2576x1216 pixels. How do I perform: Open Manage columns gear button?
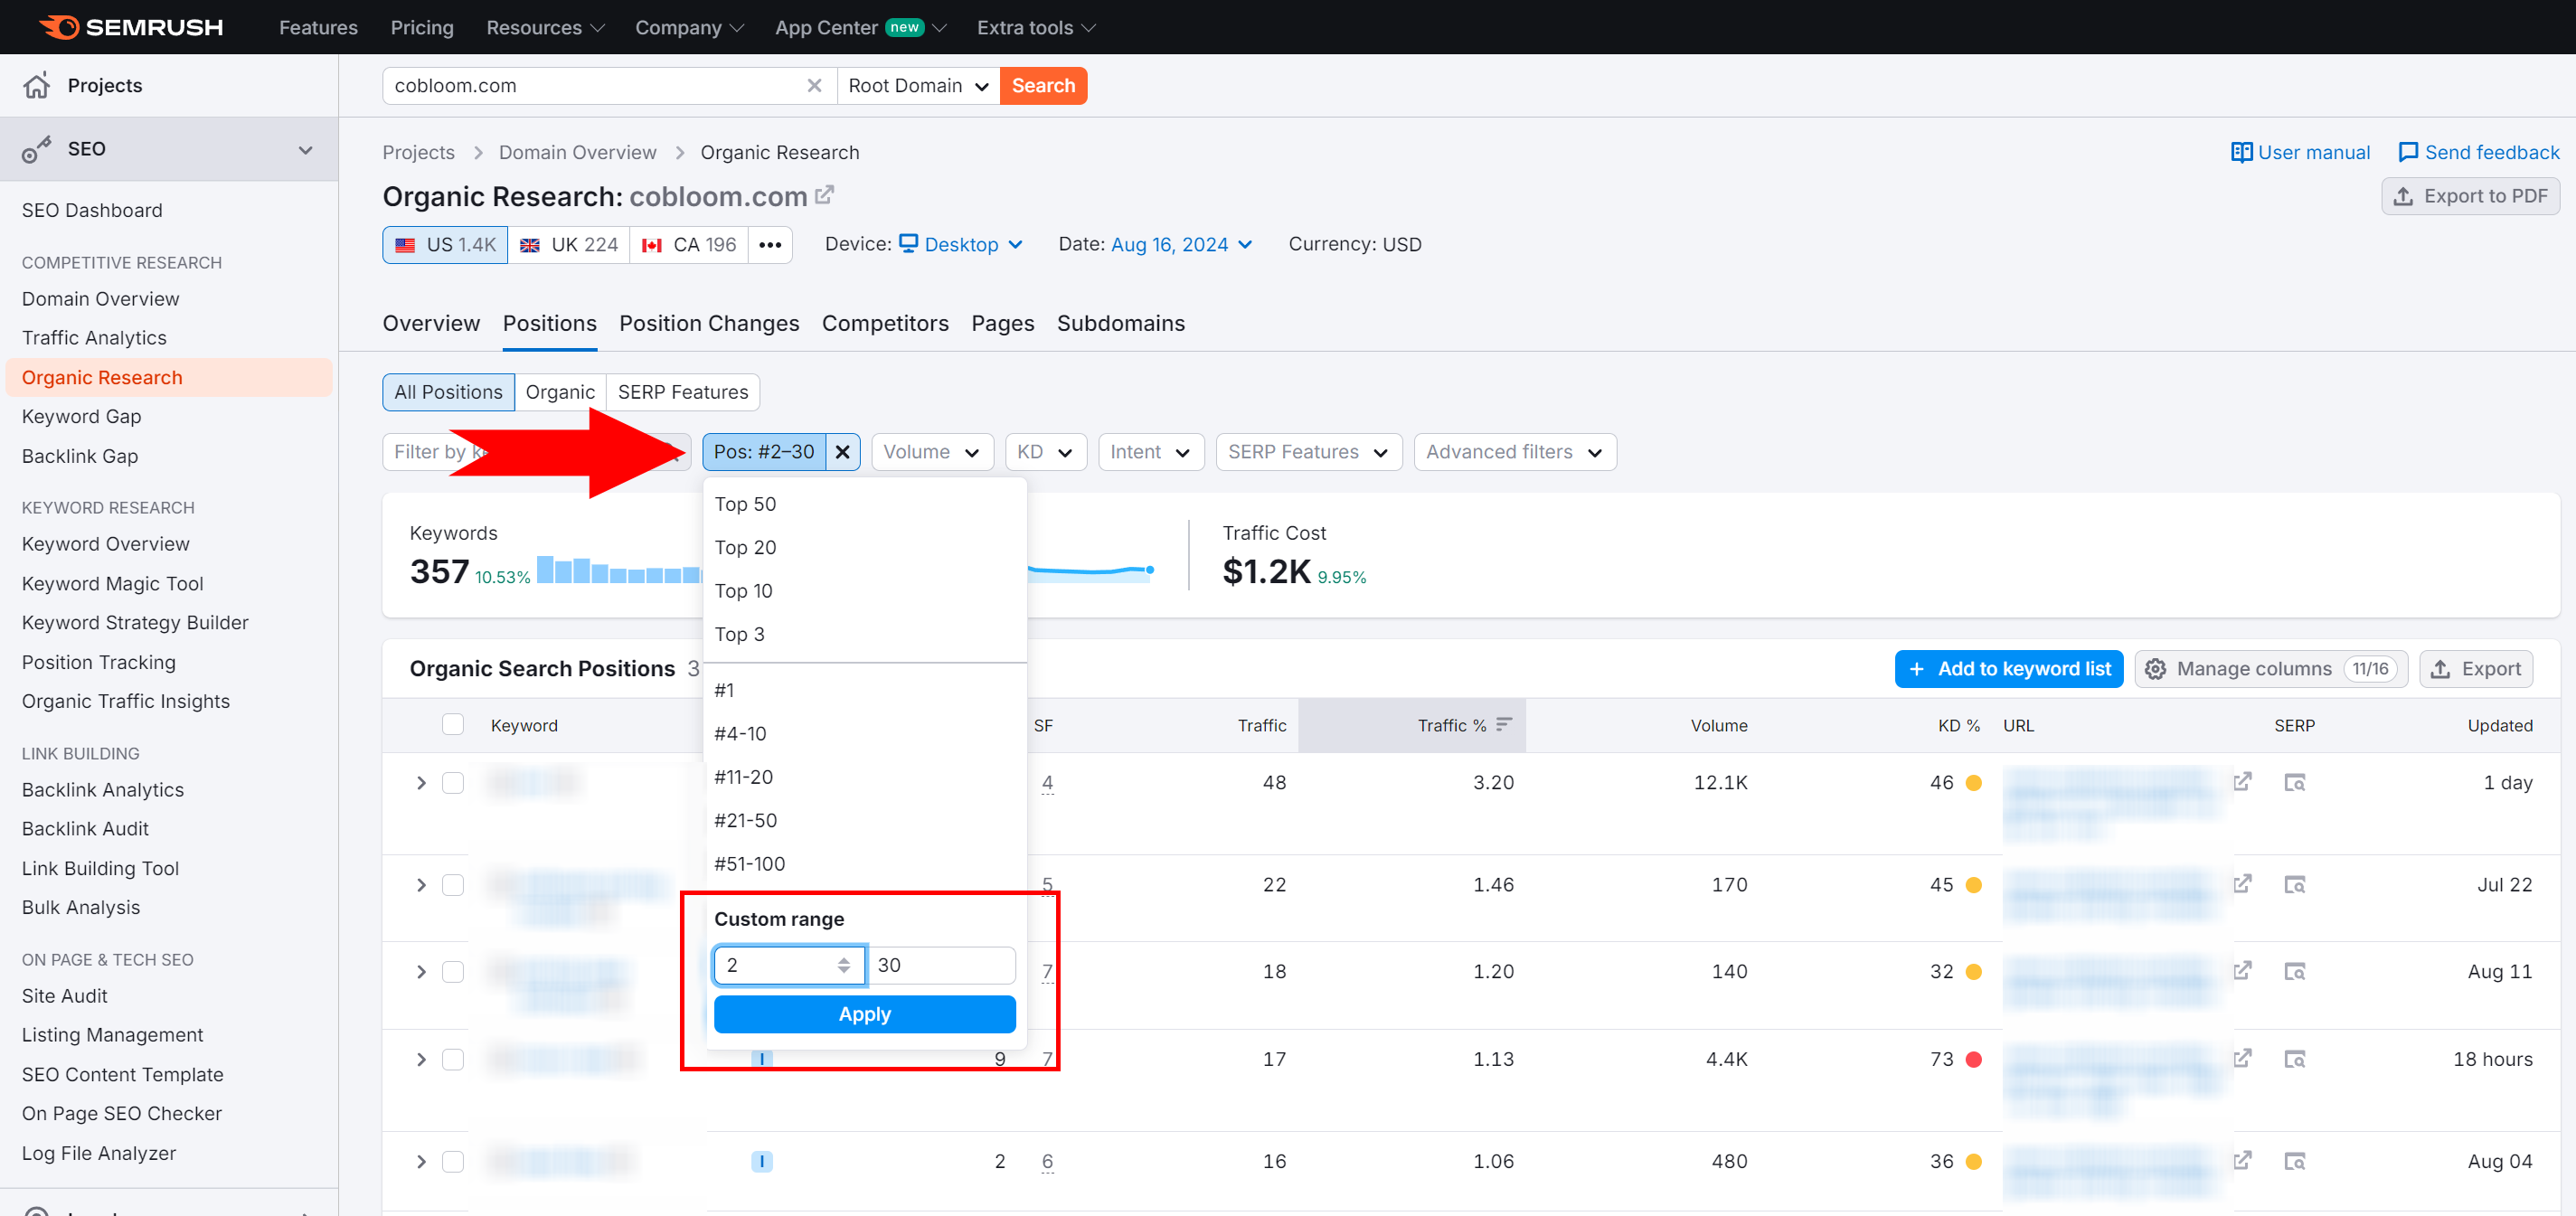coord(2271,669)
